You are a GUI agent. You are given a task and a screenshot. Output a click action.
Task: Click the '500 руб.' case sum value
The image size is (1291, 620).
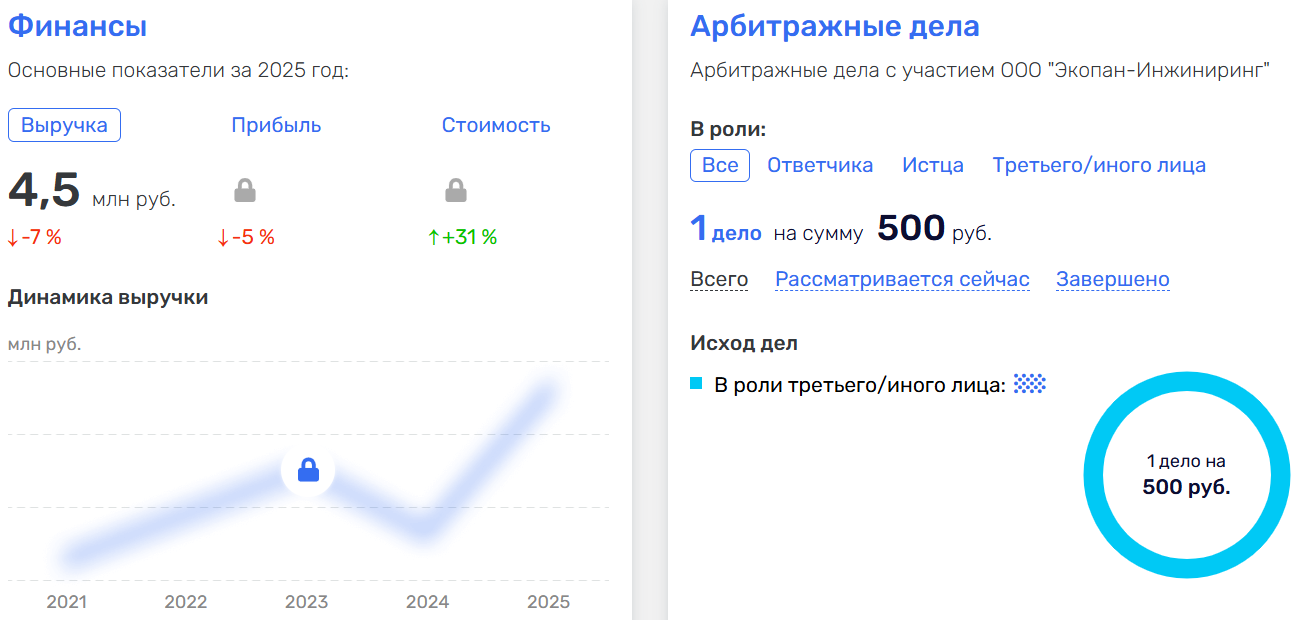click(935, 230)
